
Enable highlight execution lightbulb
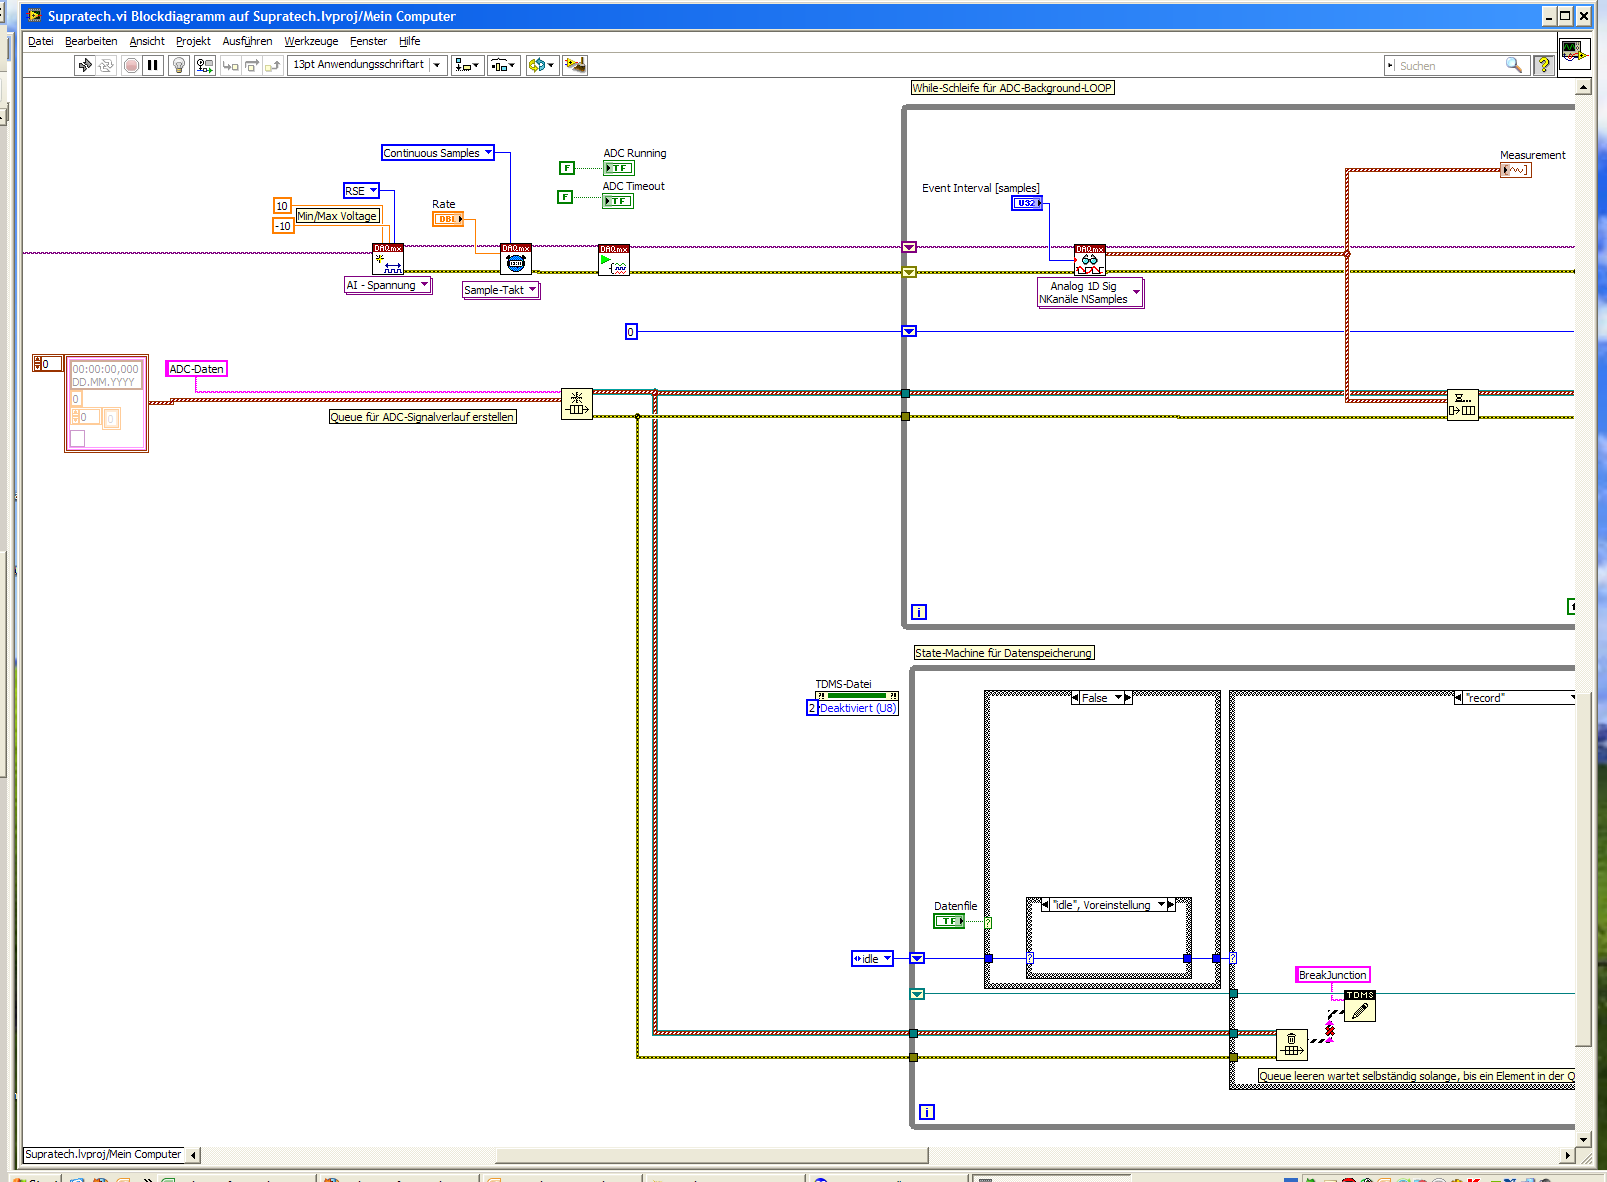[179, 65]
